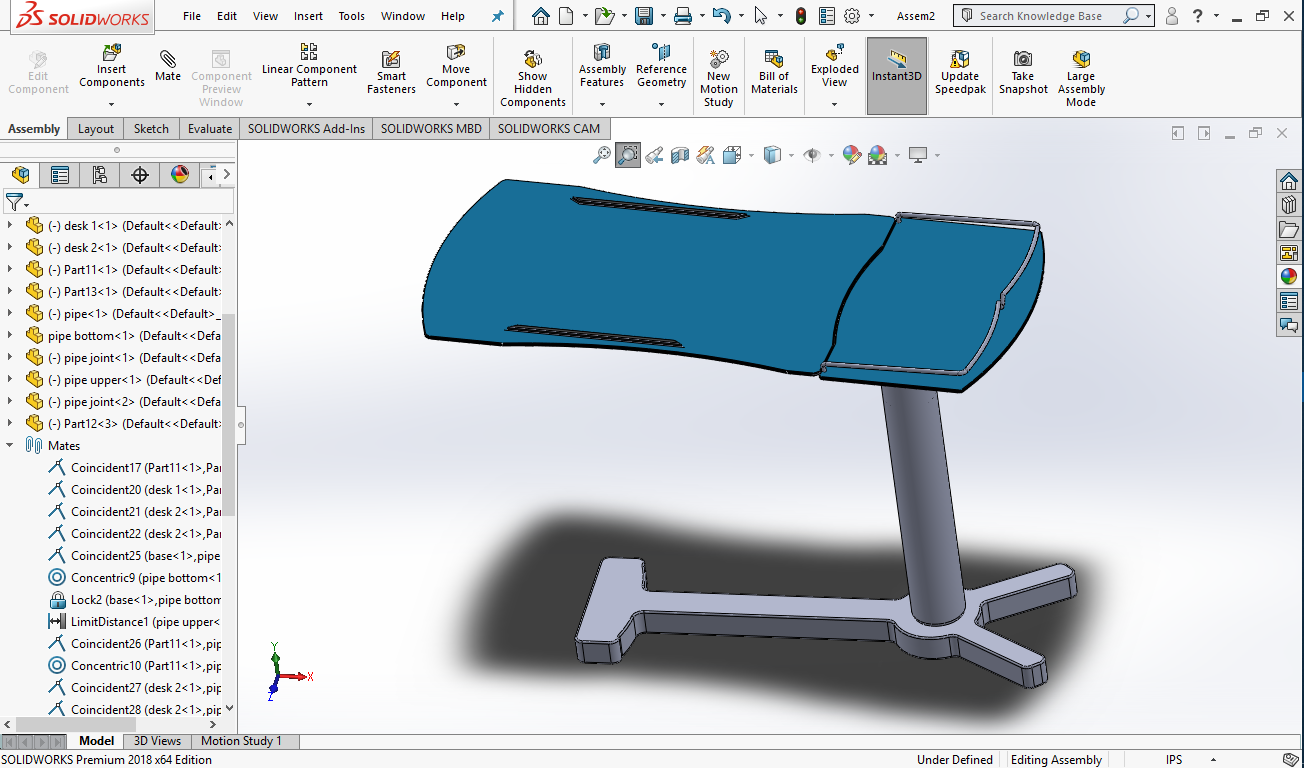
Task: Click the Save icon
Action: [644, 16]
